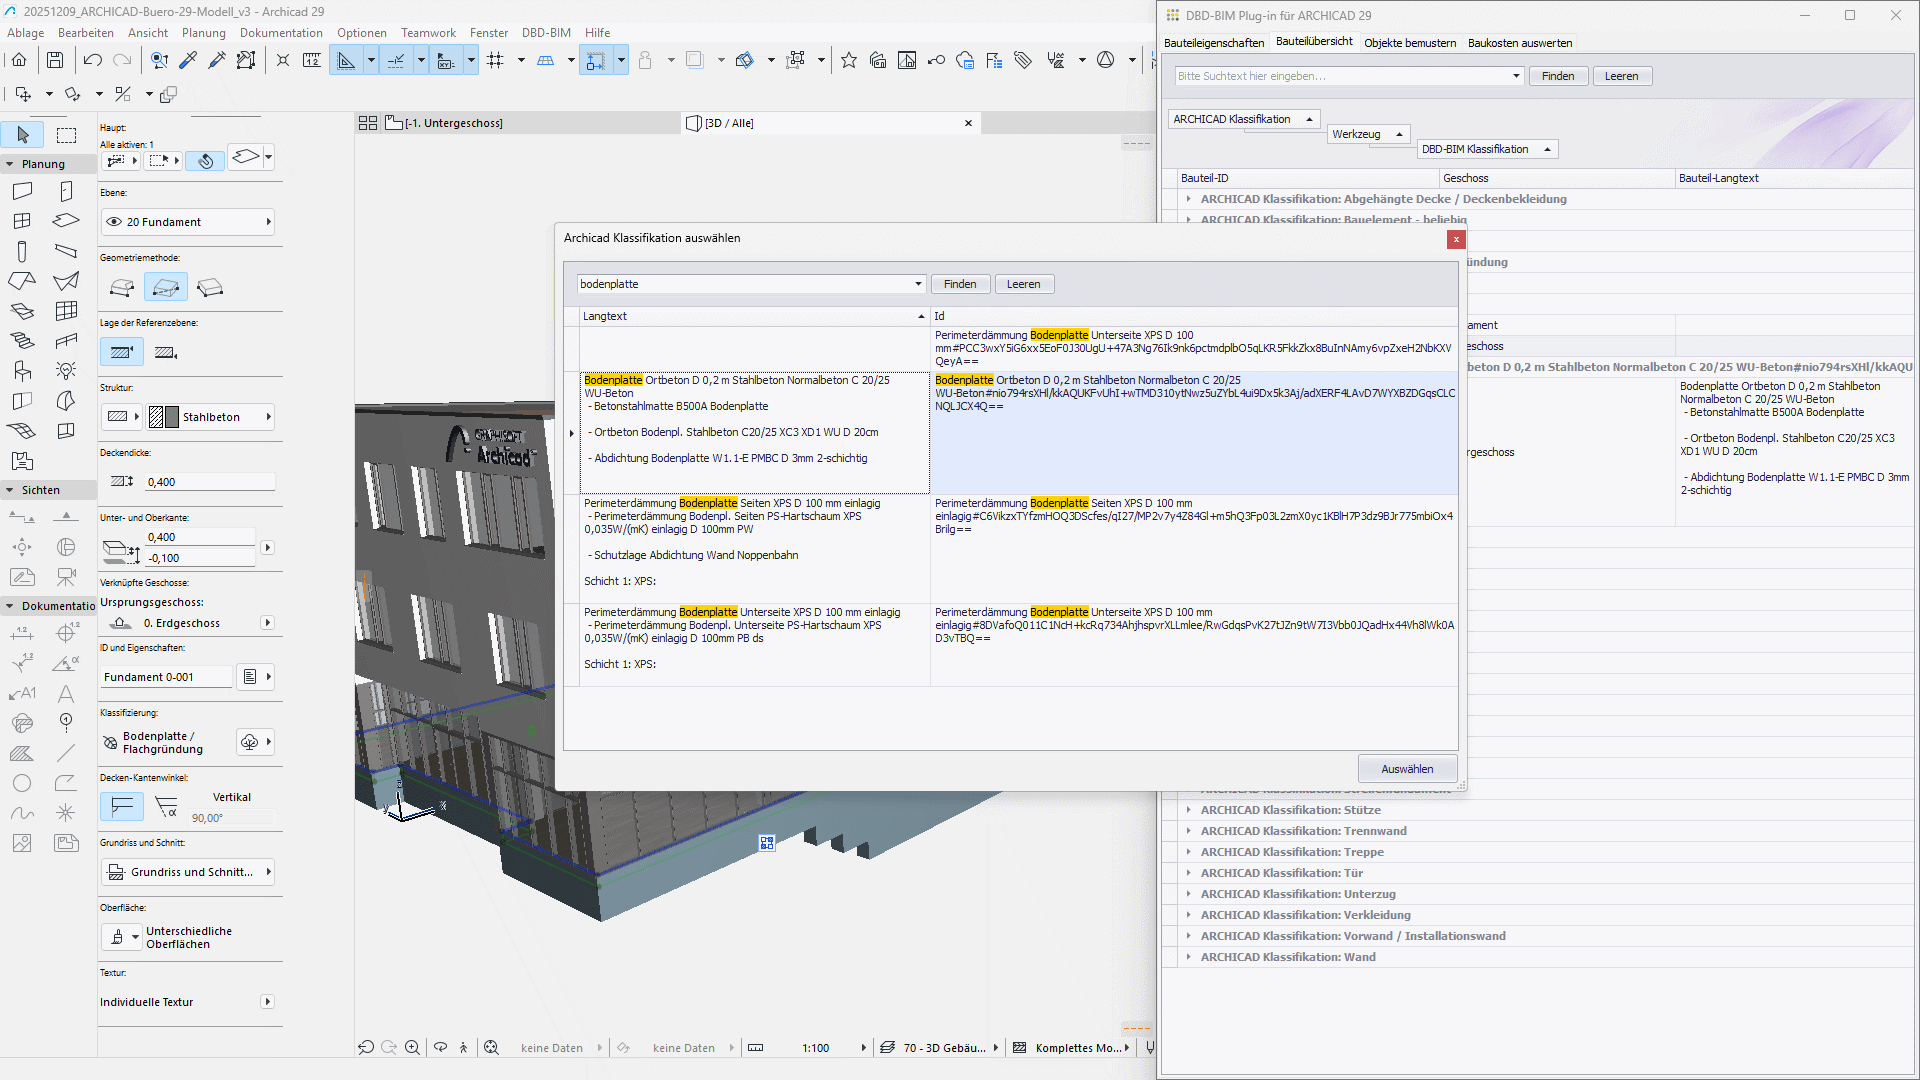Viewport: 1920px width, 1080px height.
Task: Click the Save icon in toolbar
Action: point(55,61)
